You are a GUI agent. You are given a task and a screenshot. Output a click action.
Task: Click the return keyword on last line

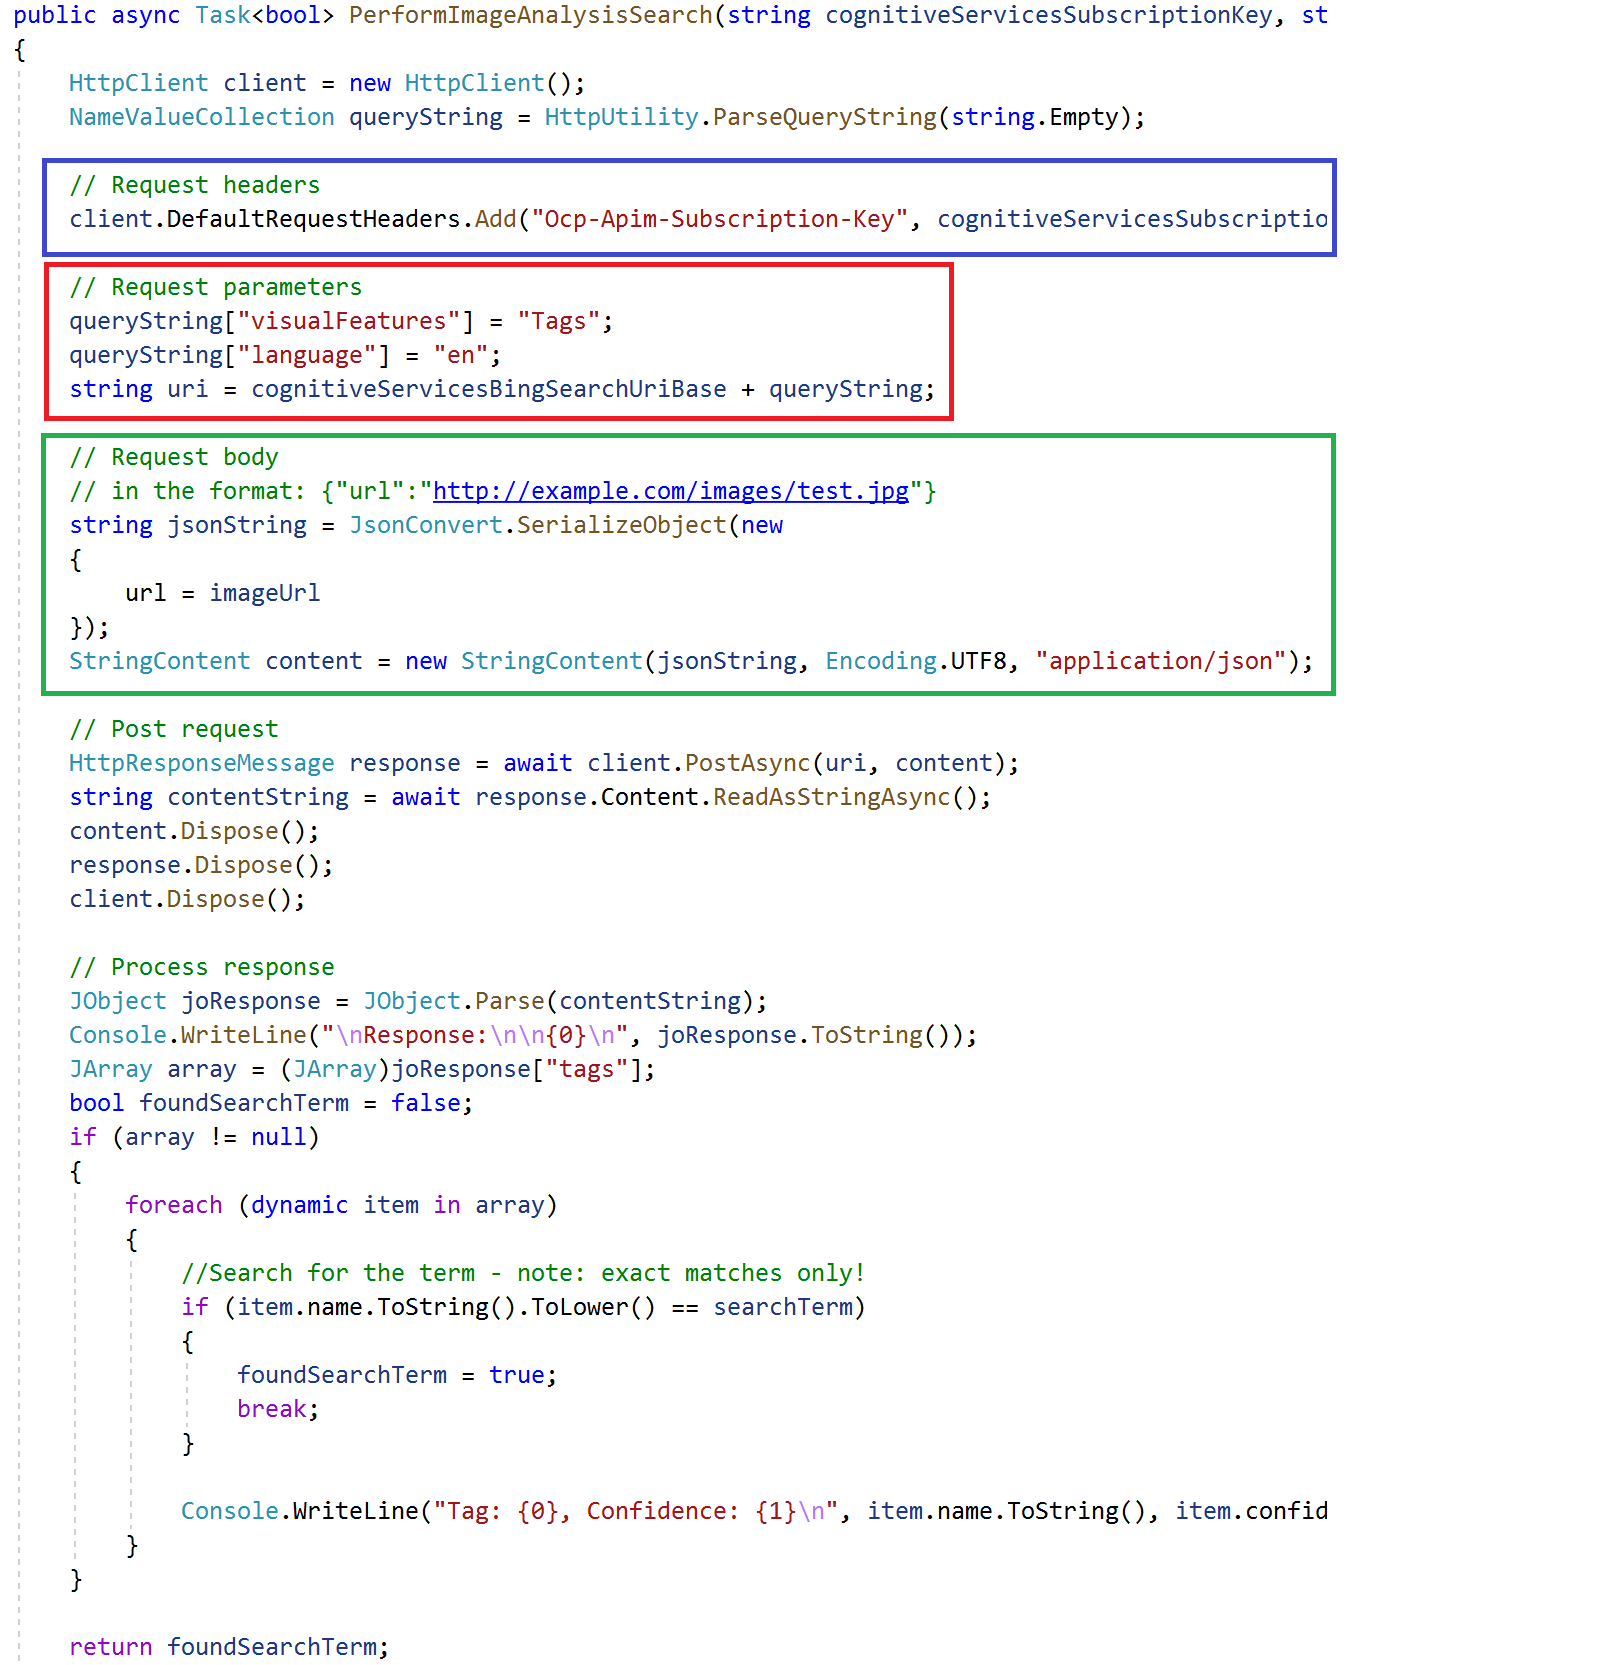click(x=110, y=1647)
